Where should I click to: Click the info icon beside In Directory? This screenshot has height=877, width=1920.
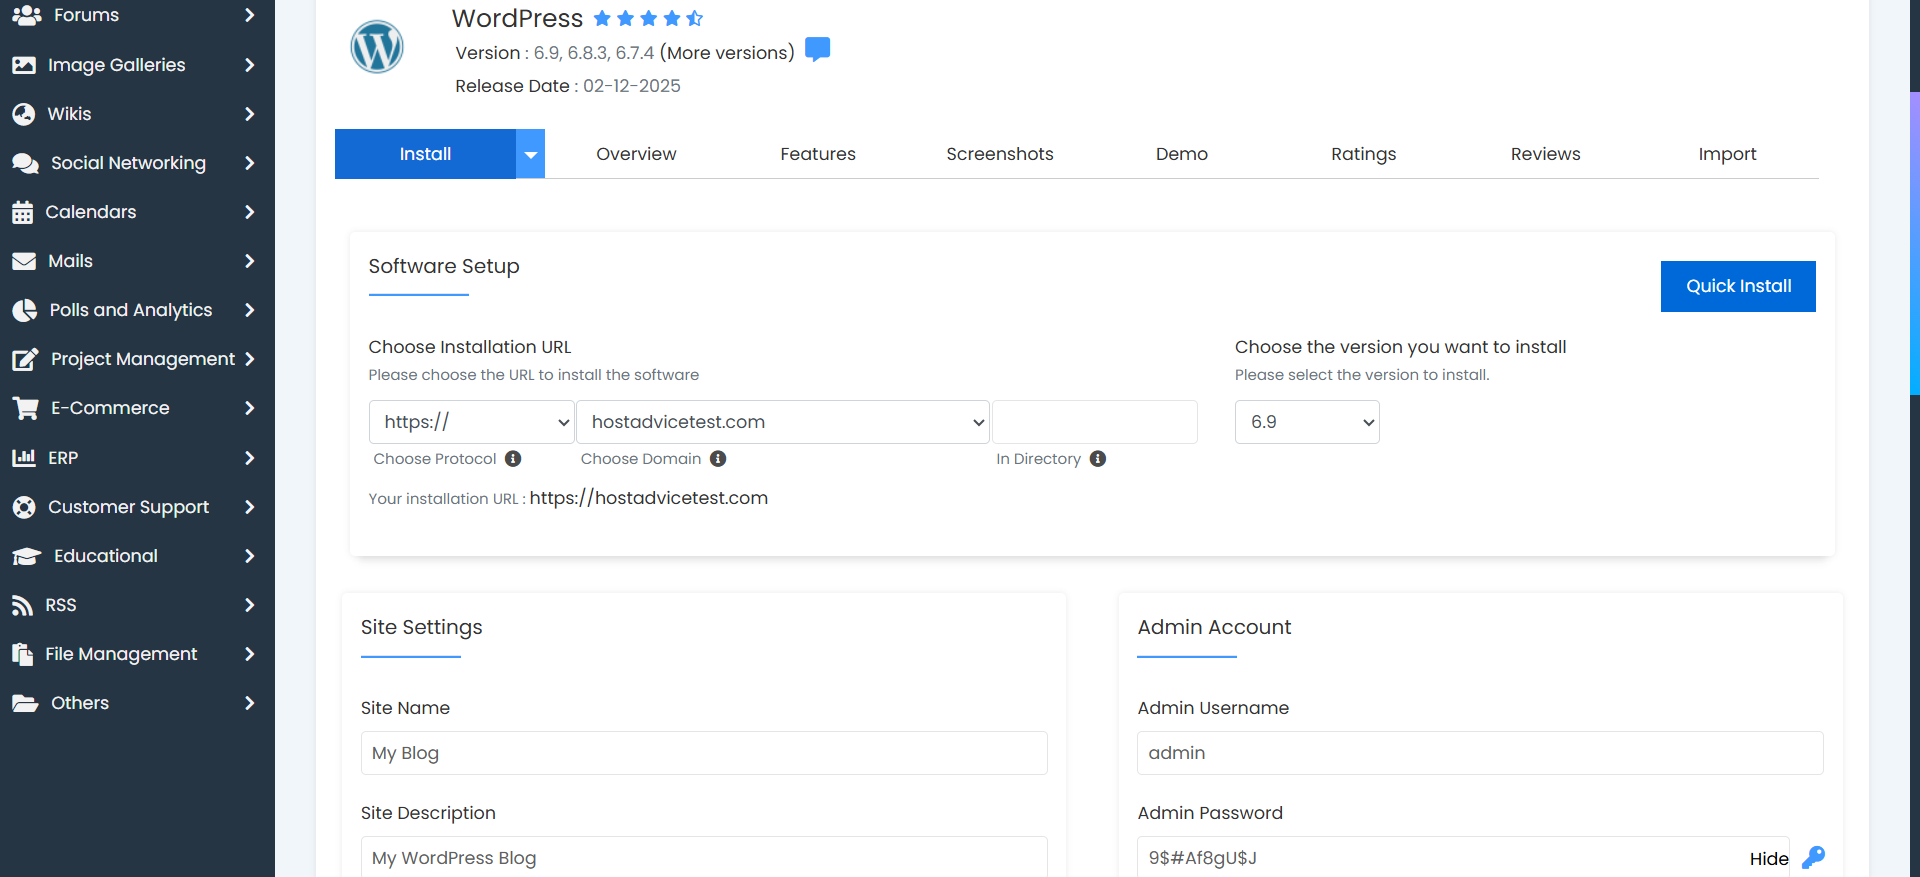pos(1098,459)
